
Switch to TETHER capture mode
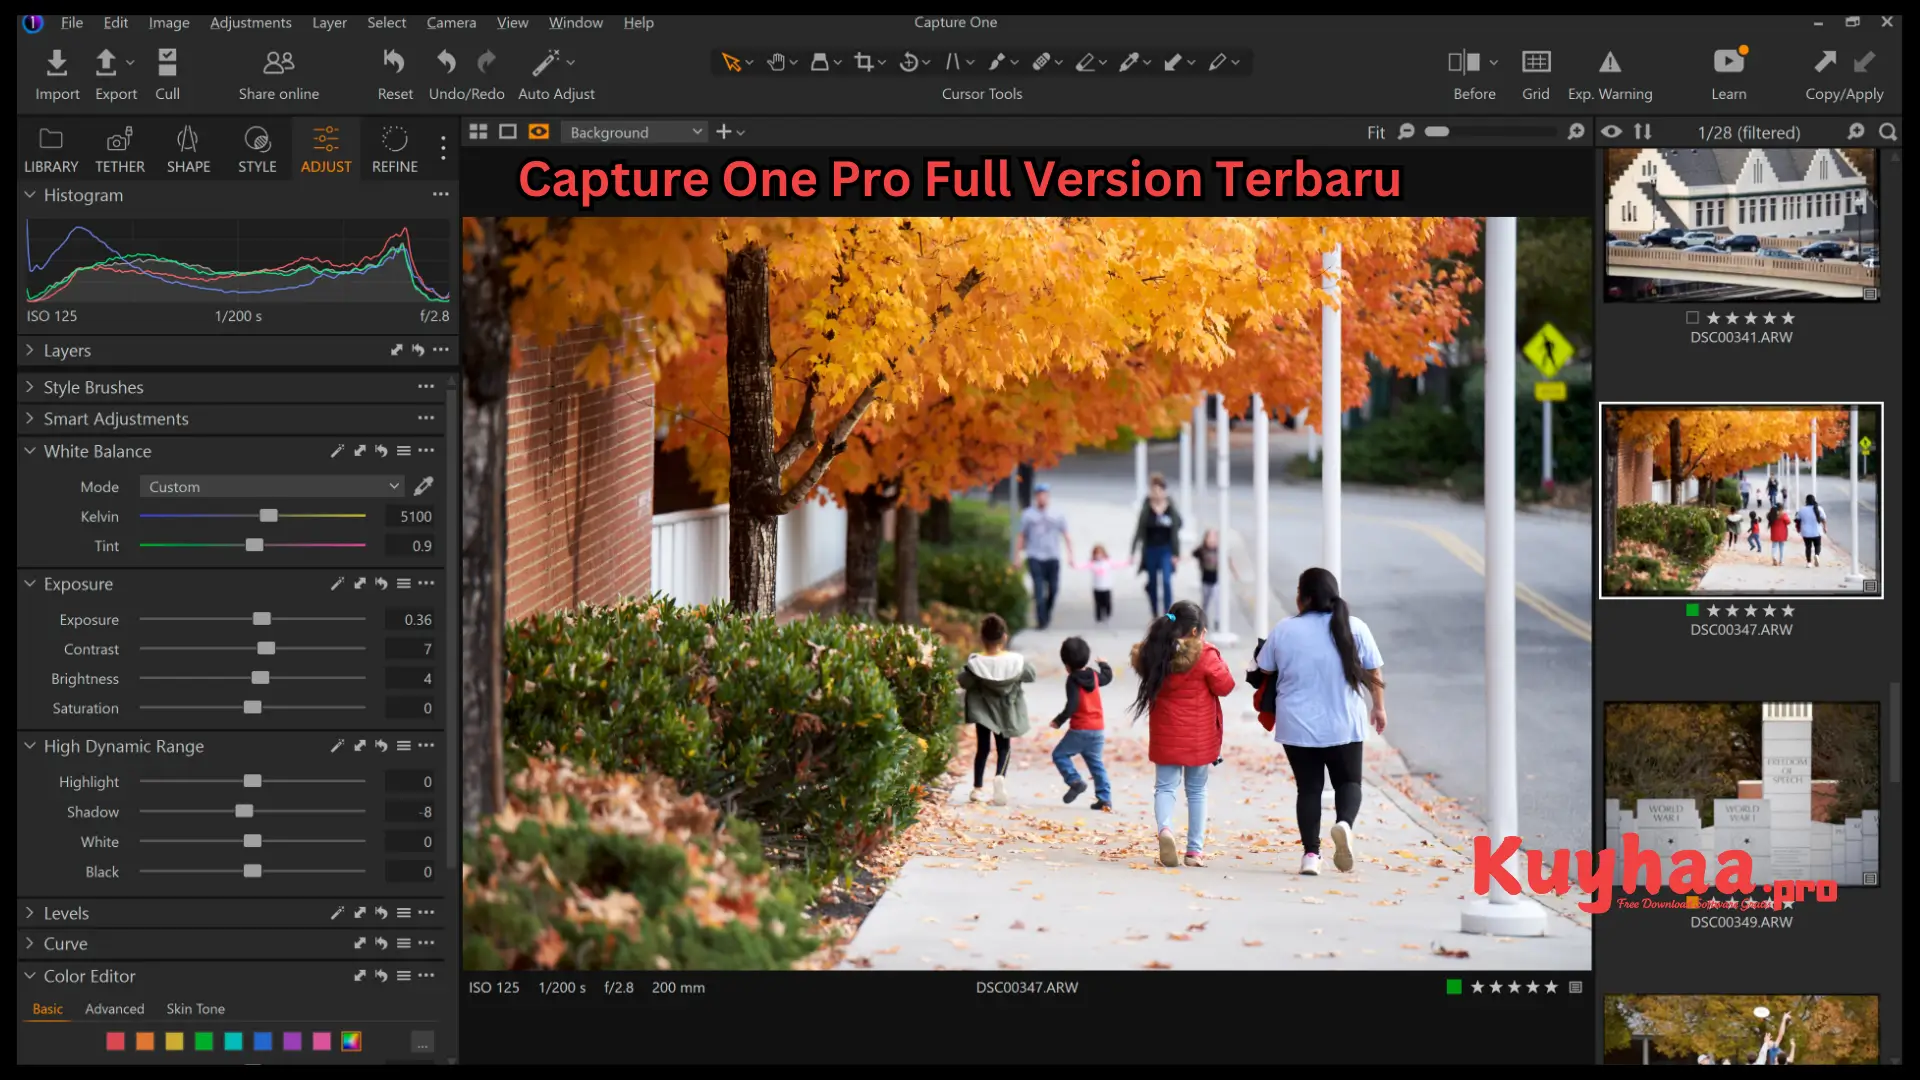coord(120,146)
